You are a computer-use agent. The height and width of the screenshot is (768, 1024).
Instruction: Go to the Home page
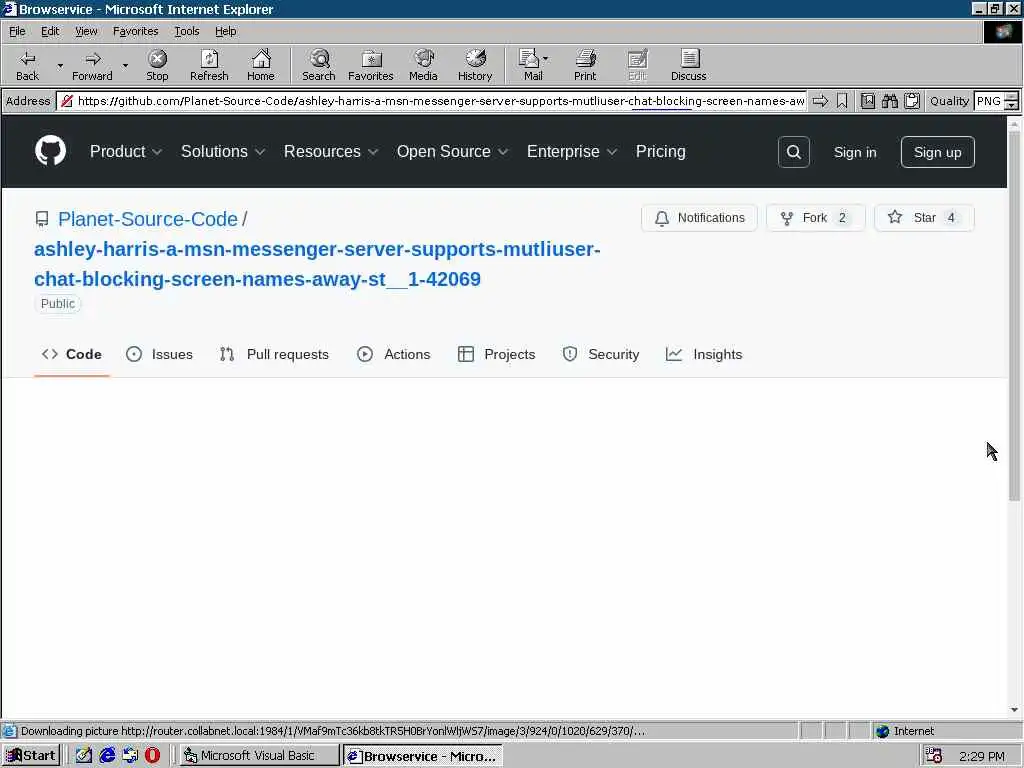[261, 65]
